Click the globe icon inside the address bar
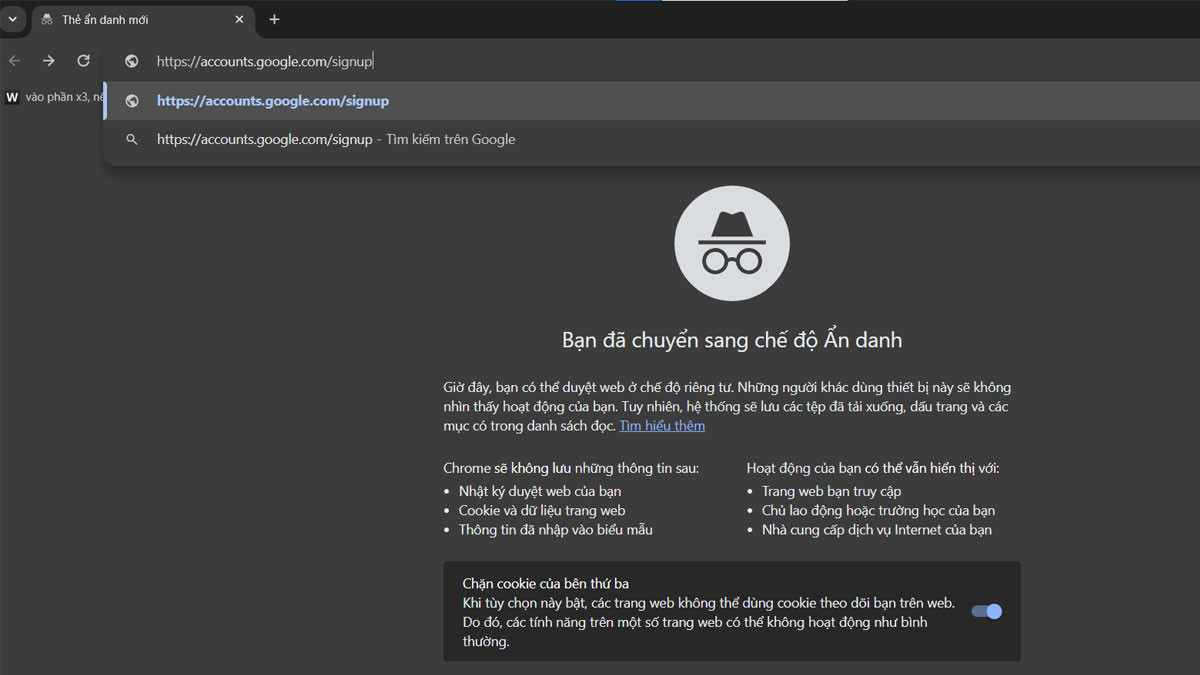 coord(131,61)
